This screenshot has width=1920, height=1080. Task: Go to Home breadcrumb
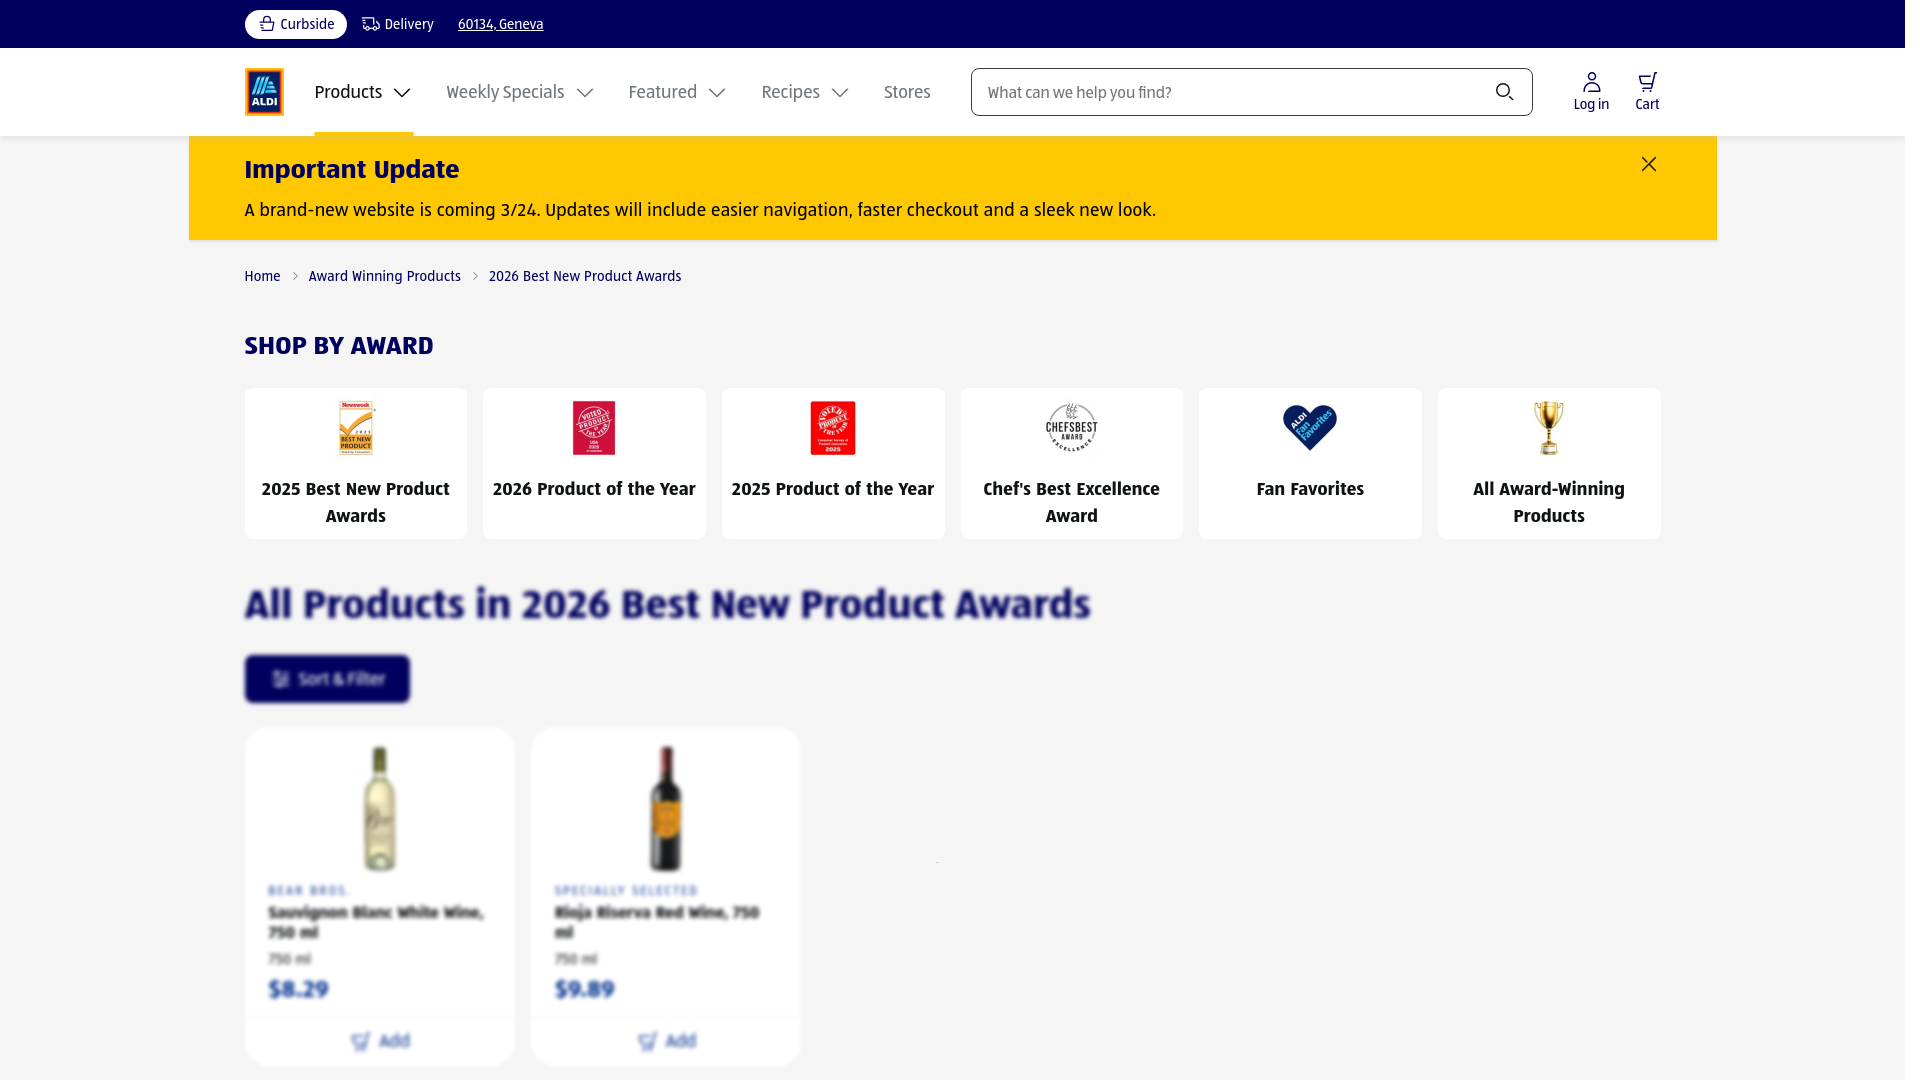[x=262, y=276]
